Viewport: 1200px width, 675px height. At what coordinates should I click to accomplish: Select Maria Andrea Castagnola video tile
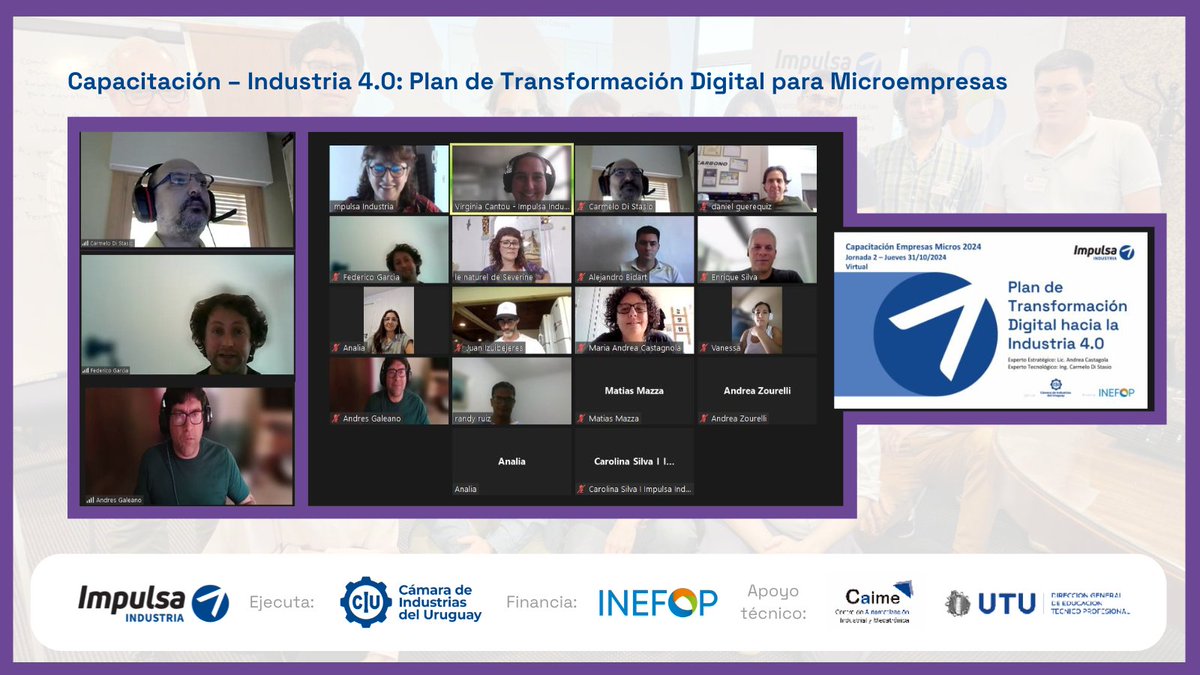tap(634, 321)
